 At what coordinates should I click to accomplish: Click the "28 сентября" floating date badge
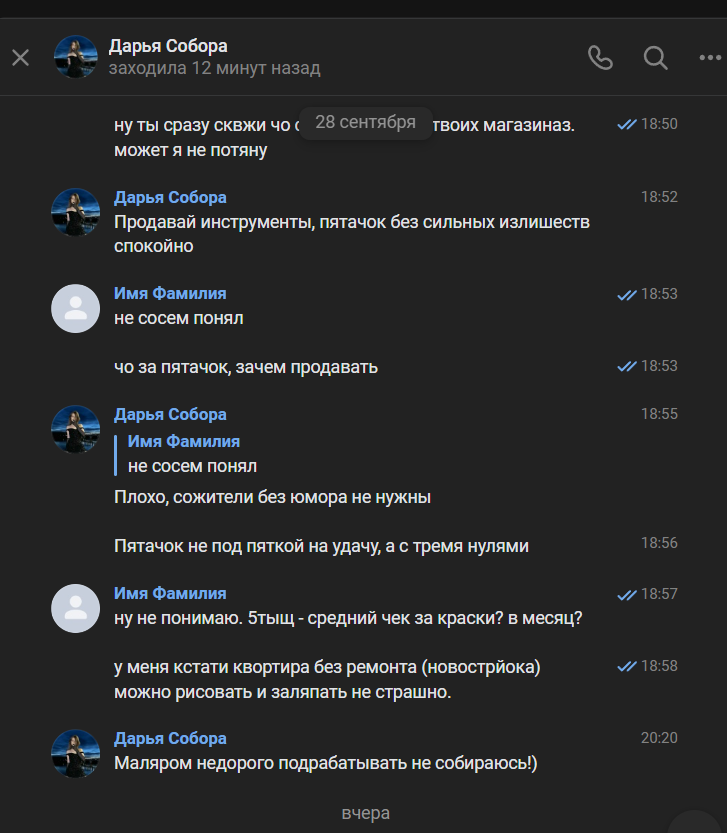click(x=365, y=122)
